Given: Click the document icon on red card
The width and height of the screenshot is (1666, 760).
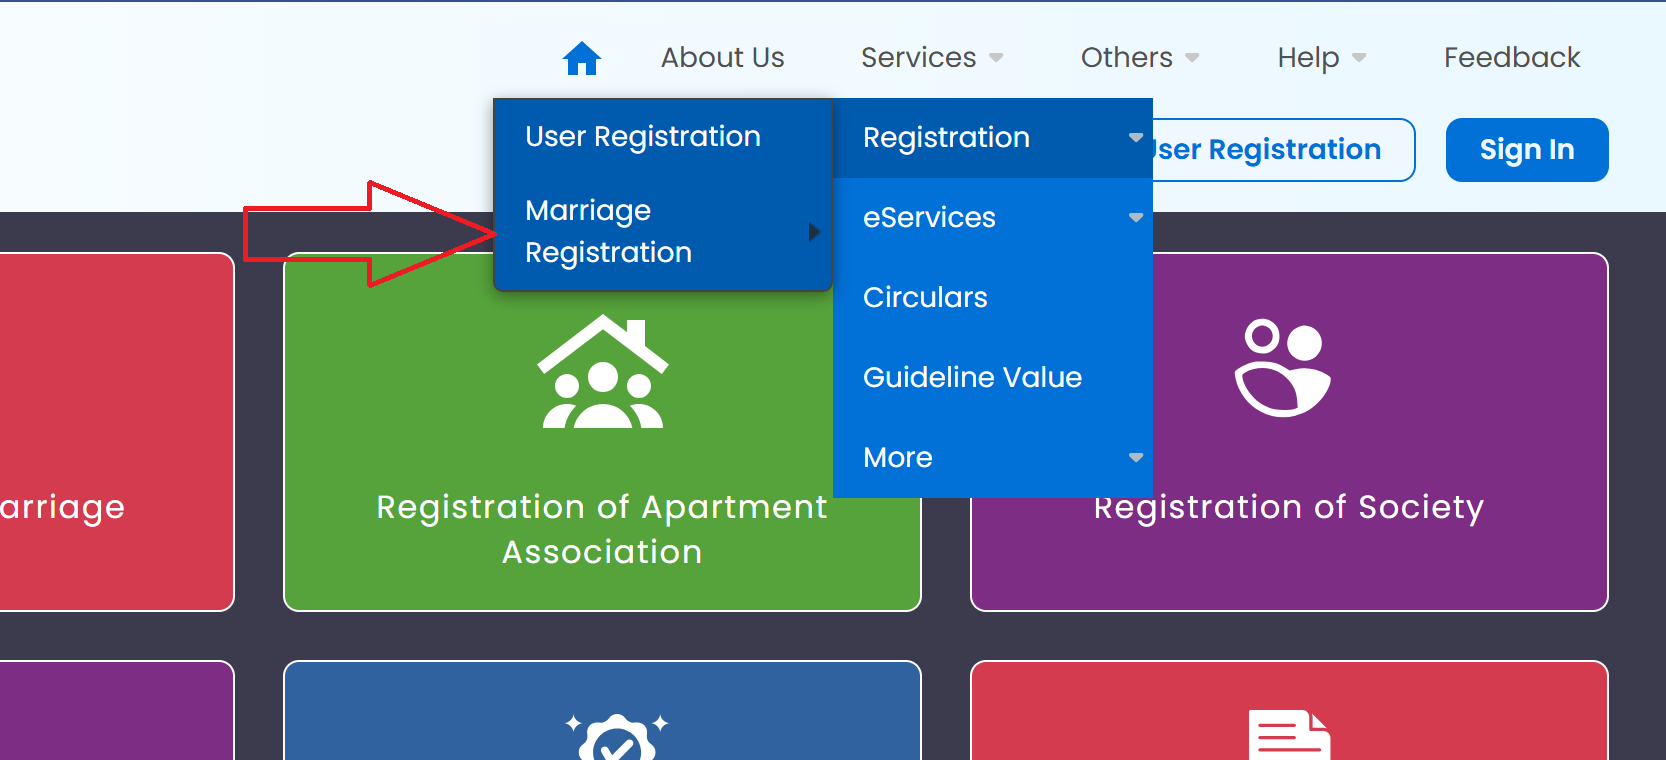Looking at the screenshot, I should click(x=1288, y=737).
